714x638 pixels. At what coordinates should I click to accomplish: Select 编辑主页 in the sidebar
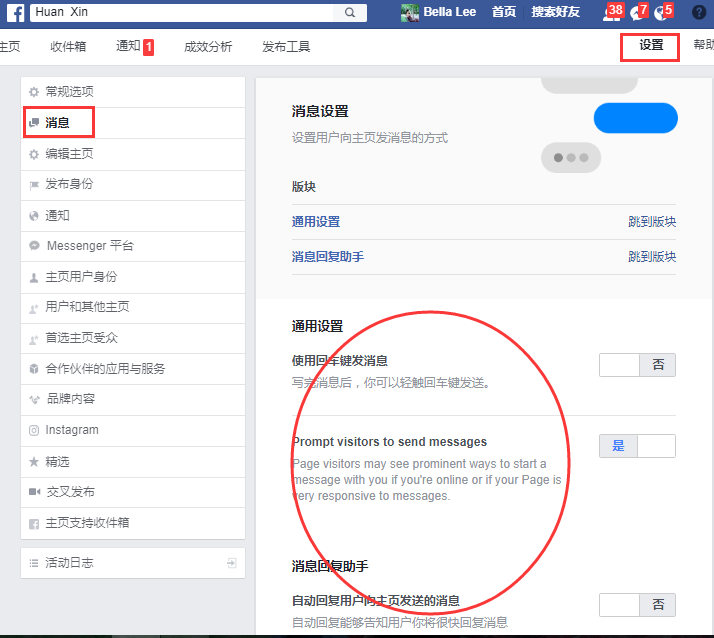133,154
